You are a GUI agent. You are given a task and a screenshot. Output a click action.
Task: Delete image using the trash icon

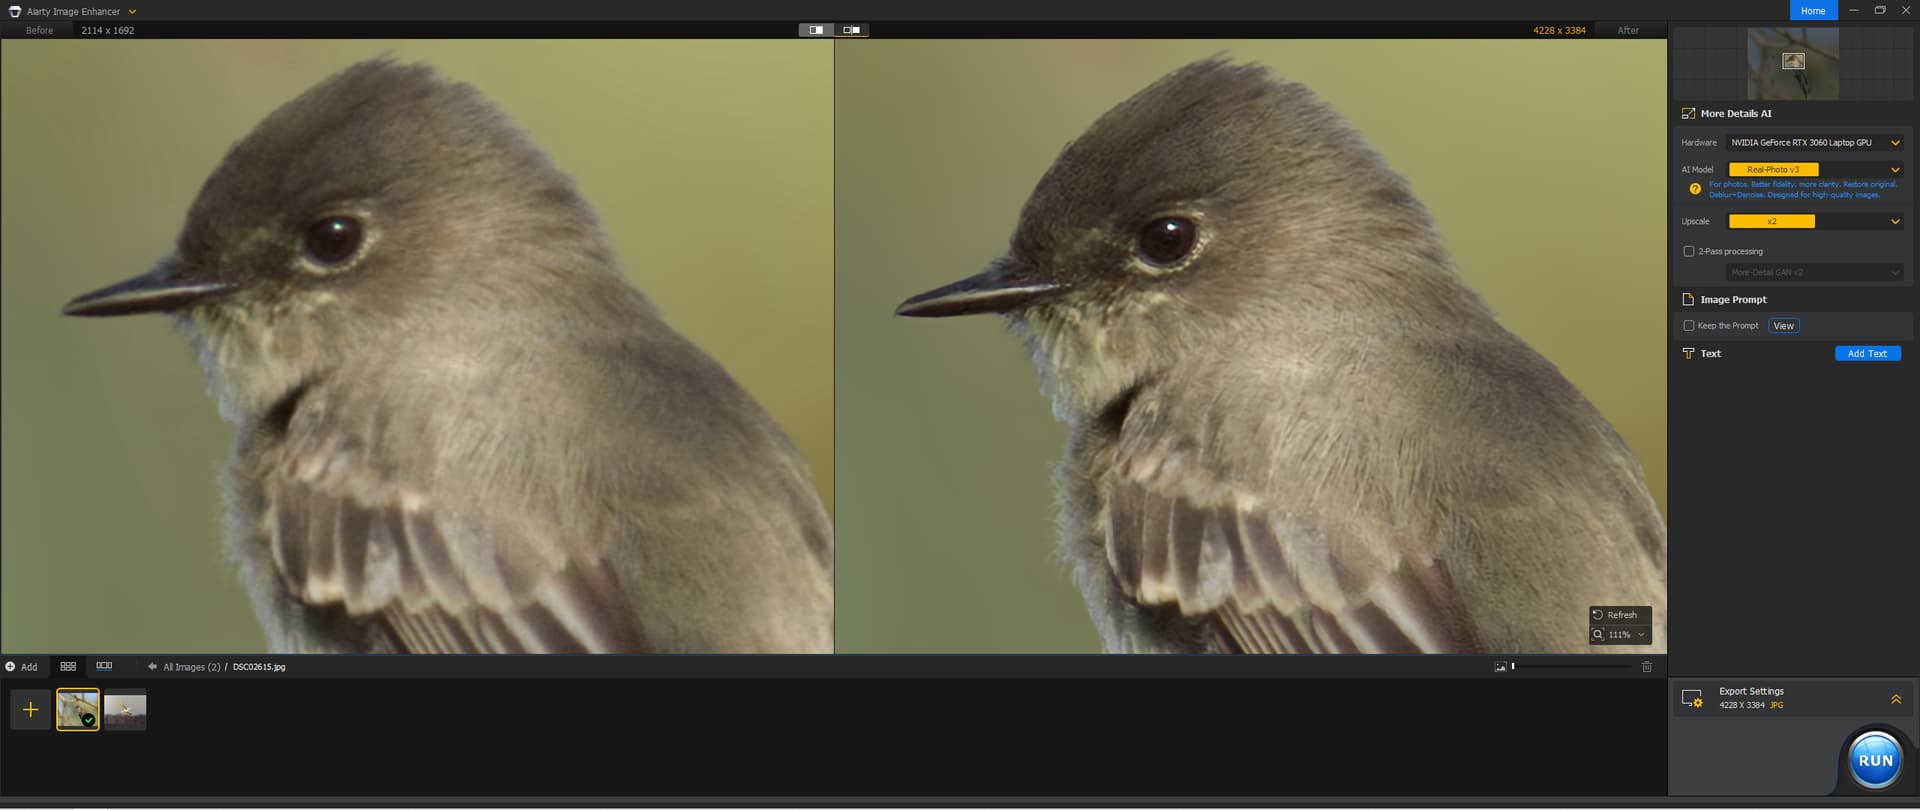pos(1646,667)
